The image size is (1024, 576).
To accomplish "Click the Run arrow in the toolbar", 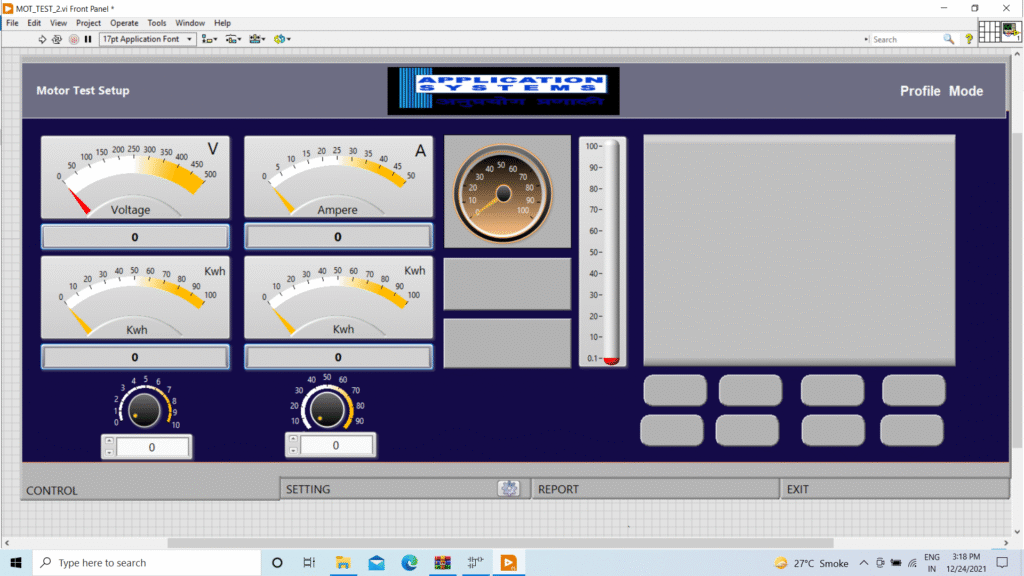I will [42, 39].
